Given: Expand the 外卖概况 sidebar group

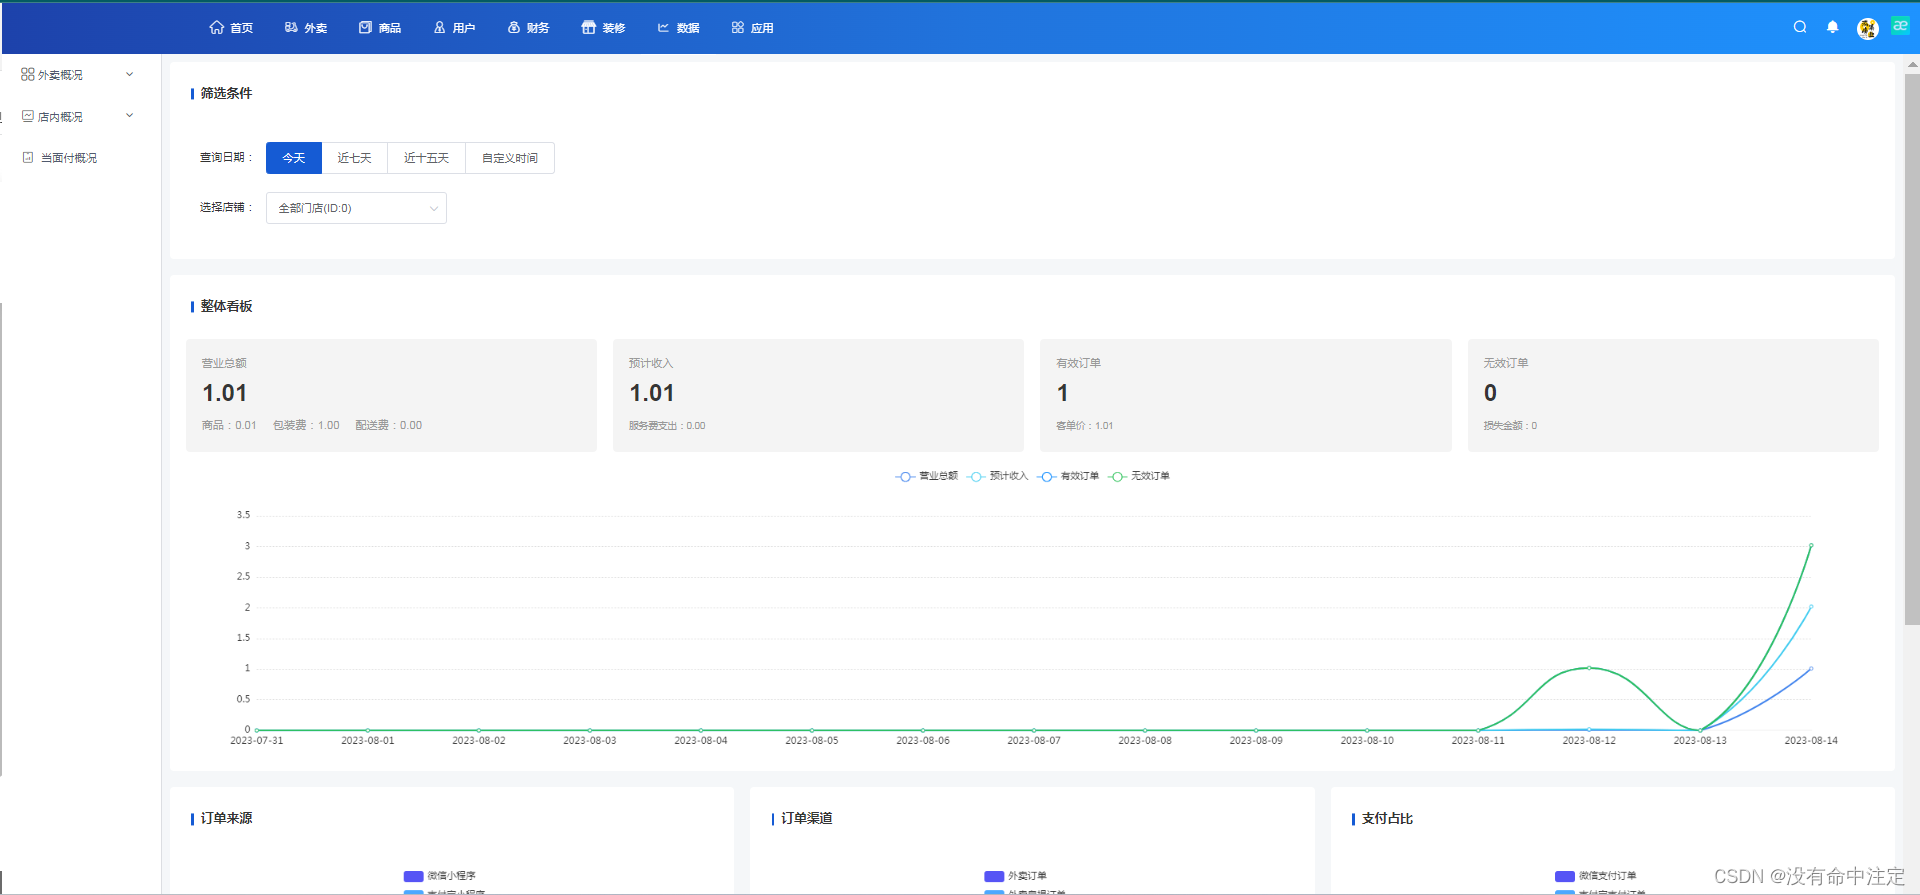Looking at the screenshot, I should [x=78, y=75].
